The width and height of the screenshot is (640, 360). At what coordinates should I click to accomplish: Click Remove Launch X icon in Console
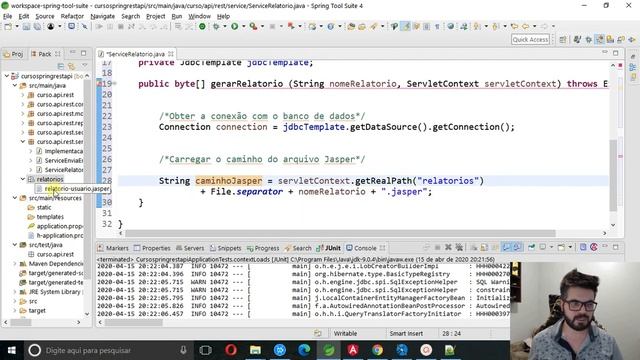[448, 247]
